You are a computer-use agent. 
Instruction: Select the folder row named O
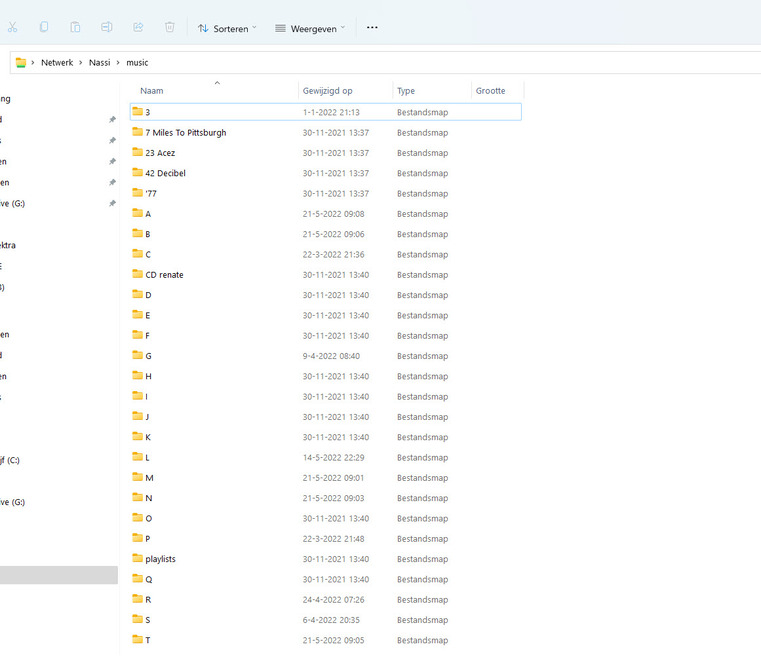(326, 518)
